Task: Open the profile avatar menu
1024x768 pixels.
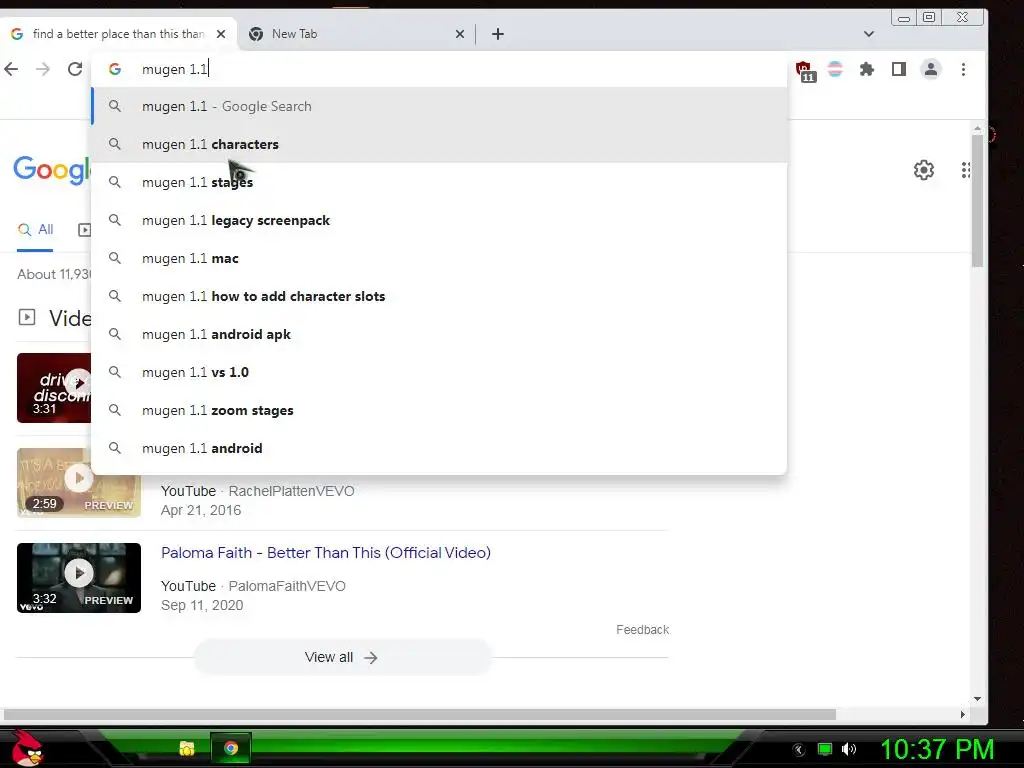Action: (931, 69)
